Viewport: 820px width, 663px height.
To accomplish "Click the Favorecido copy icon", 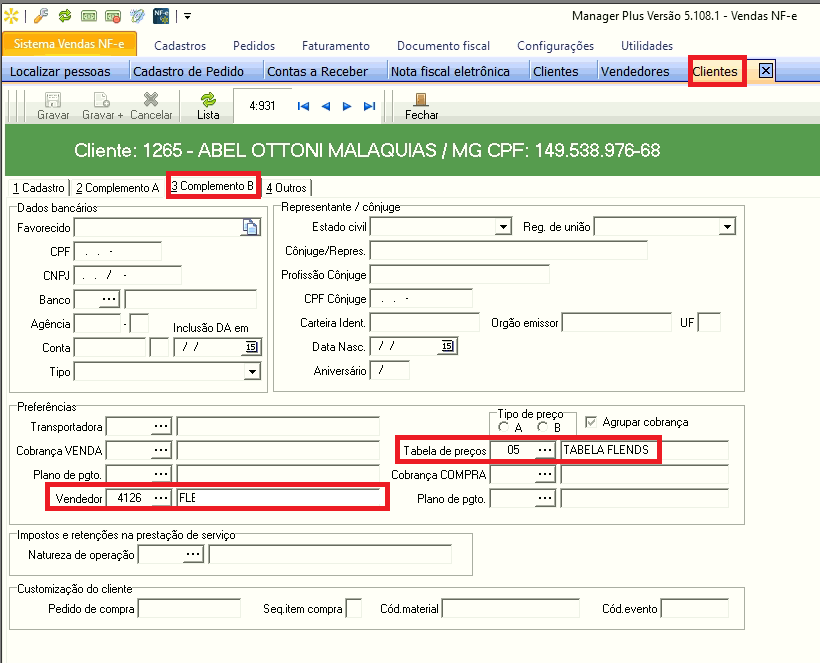I will click(250, 227).
